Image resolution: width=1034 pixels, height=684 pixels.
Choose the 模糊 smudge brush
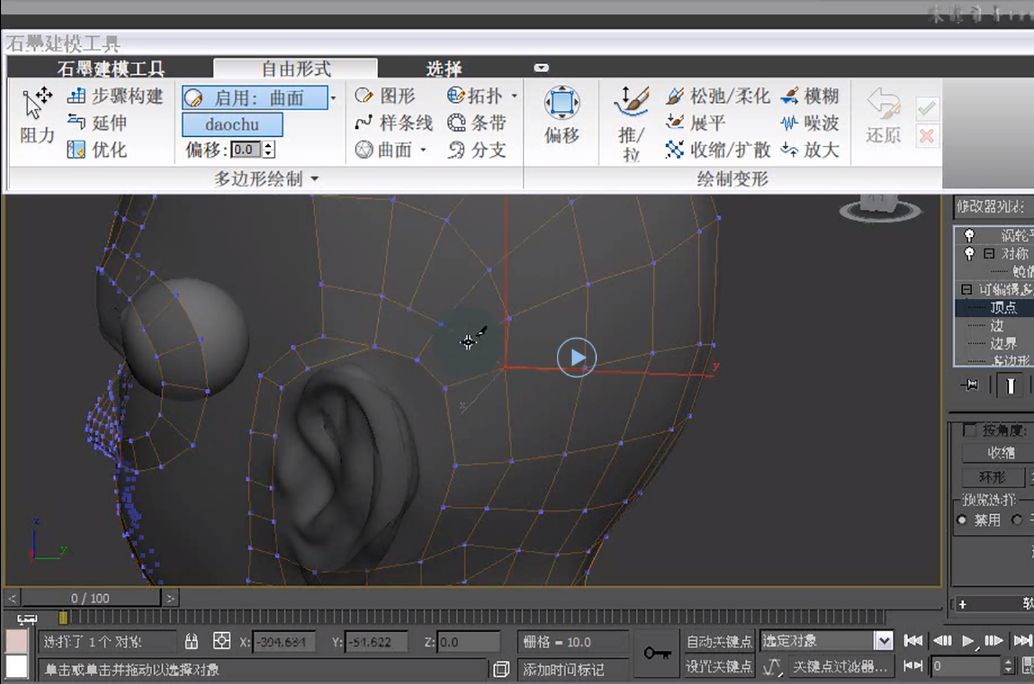coord(810,96)
